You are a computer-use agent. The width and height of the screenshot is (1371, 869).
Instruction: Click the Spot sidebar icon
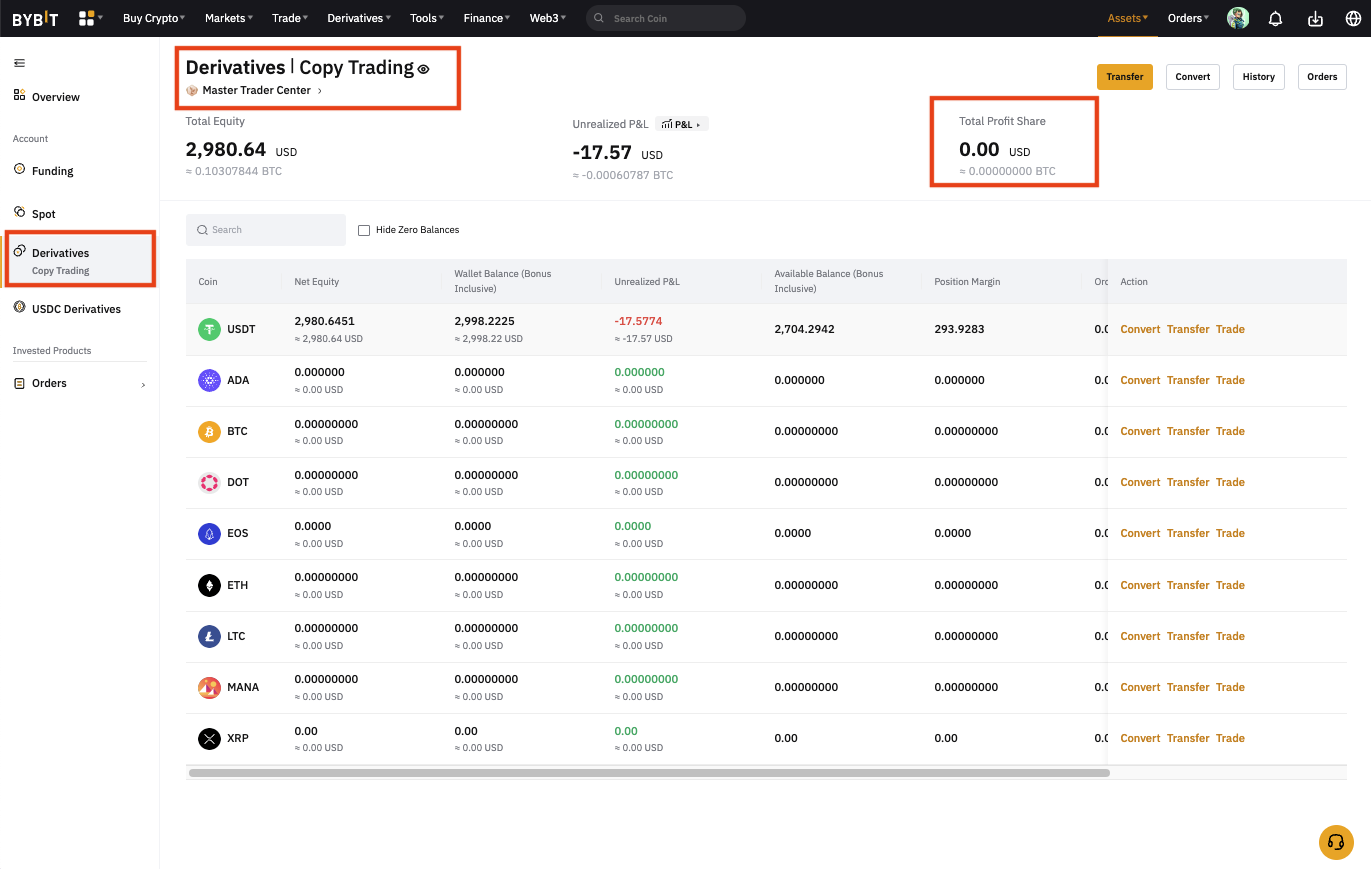[x=19, y=212]
